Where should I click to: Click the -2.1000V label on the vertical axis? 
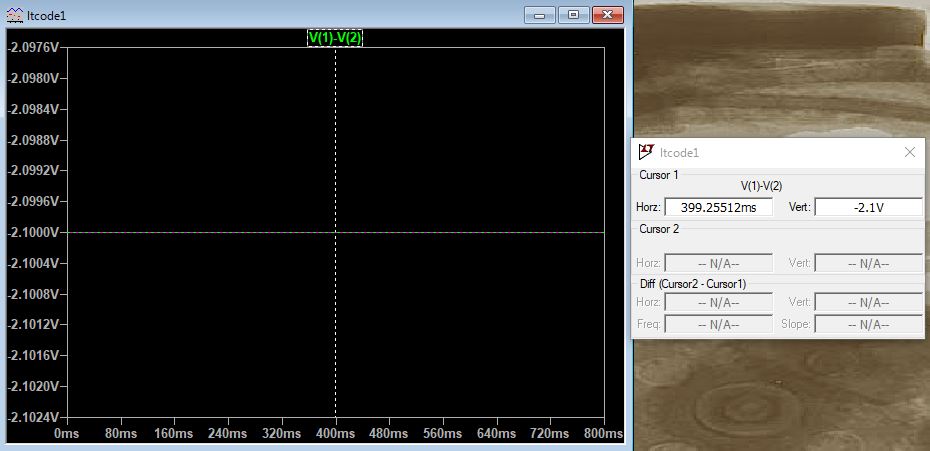[33, 232]
